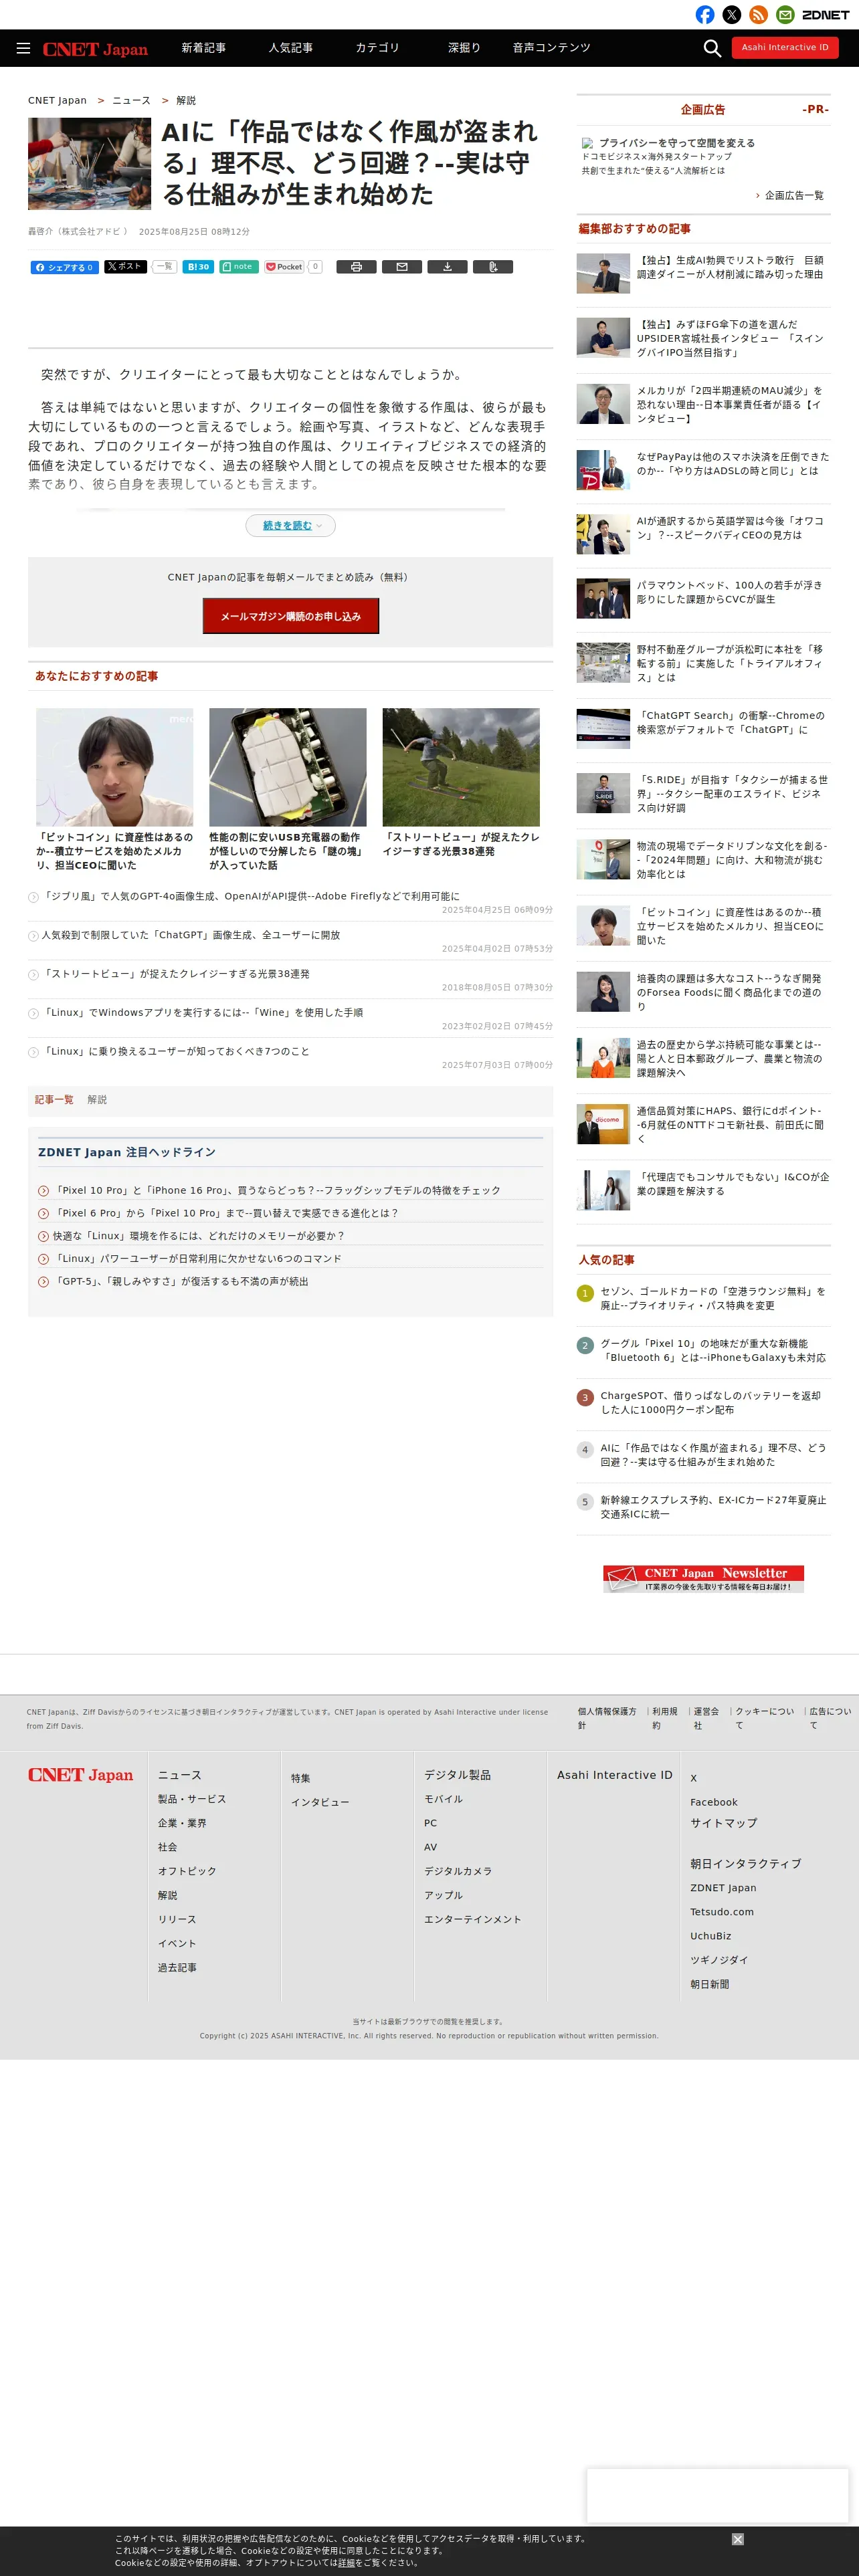The image size is (859, 2576).
Task: Open 過去記事 footer link
Action: tap(177, 1967)
